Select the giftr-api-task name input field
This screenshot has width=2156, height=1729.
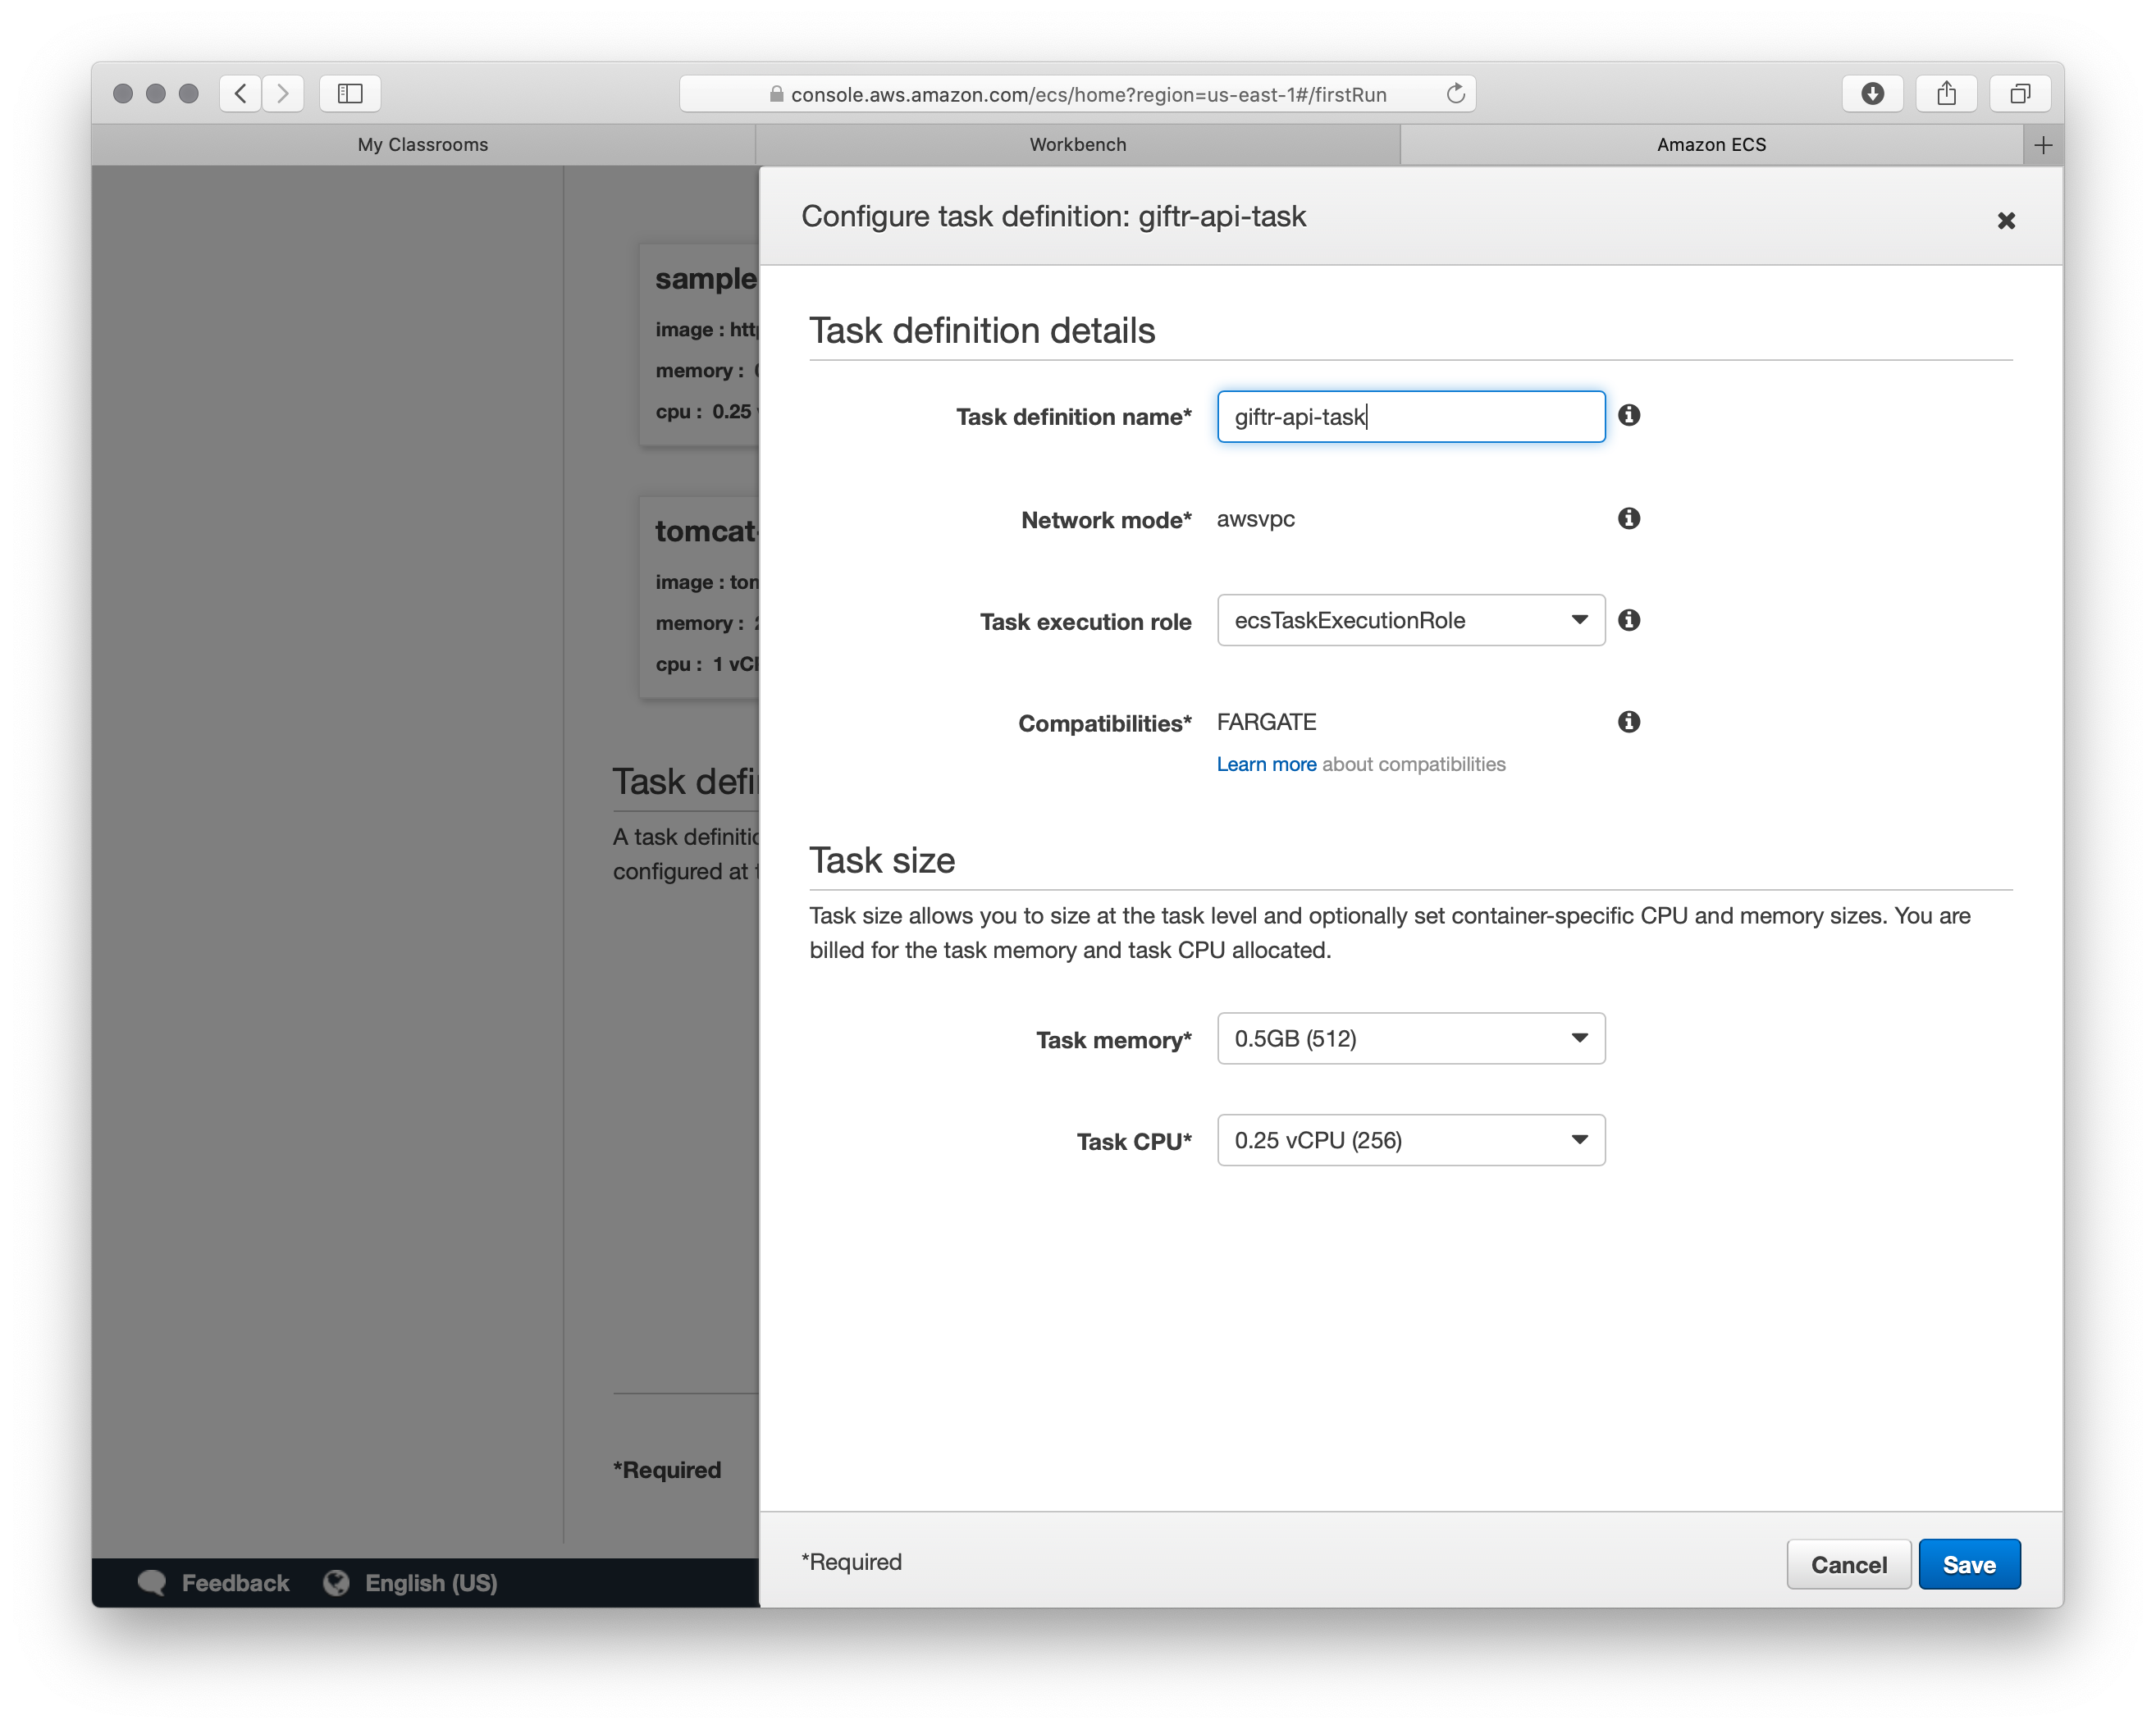tap(1409, 417)
